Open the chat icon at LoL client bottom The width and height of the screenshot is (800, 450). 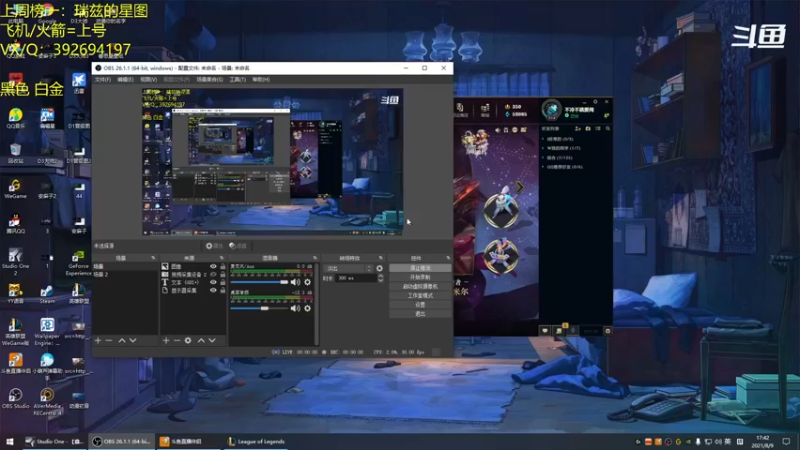(x=545, y=331)
